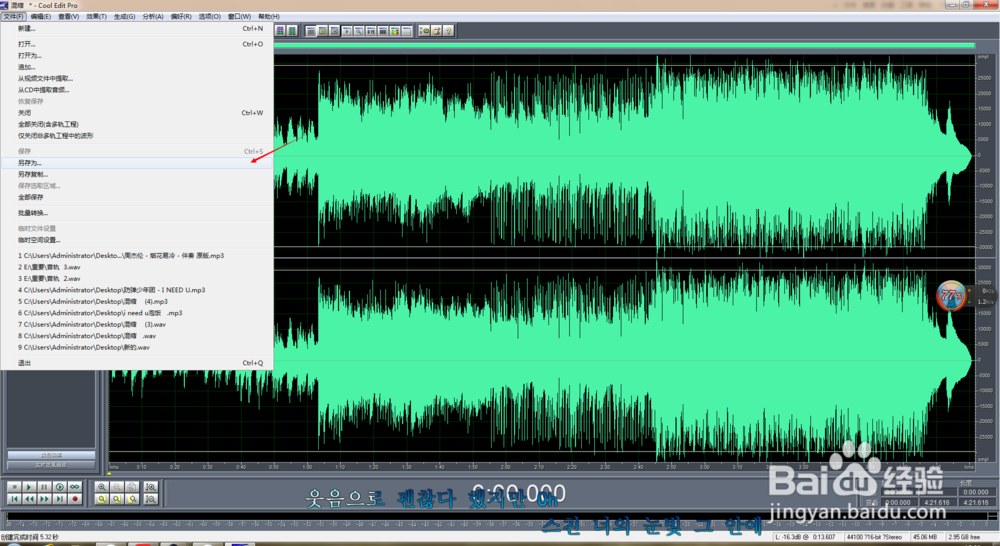
Task: Click the blank window toolbar icon
Action: tap(407, 31)
